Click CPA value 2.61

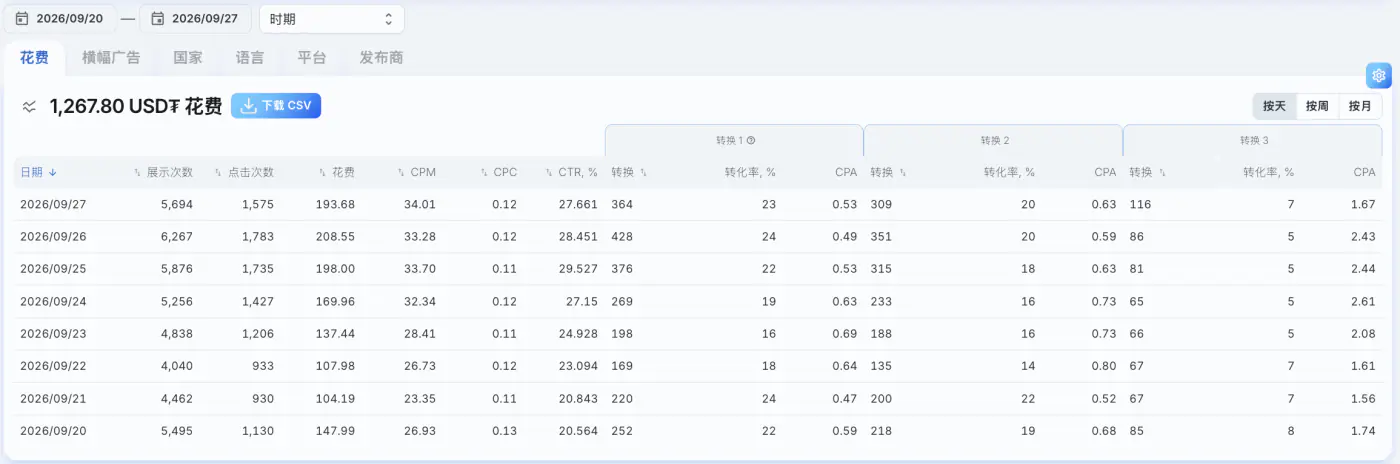point(1363,301)
